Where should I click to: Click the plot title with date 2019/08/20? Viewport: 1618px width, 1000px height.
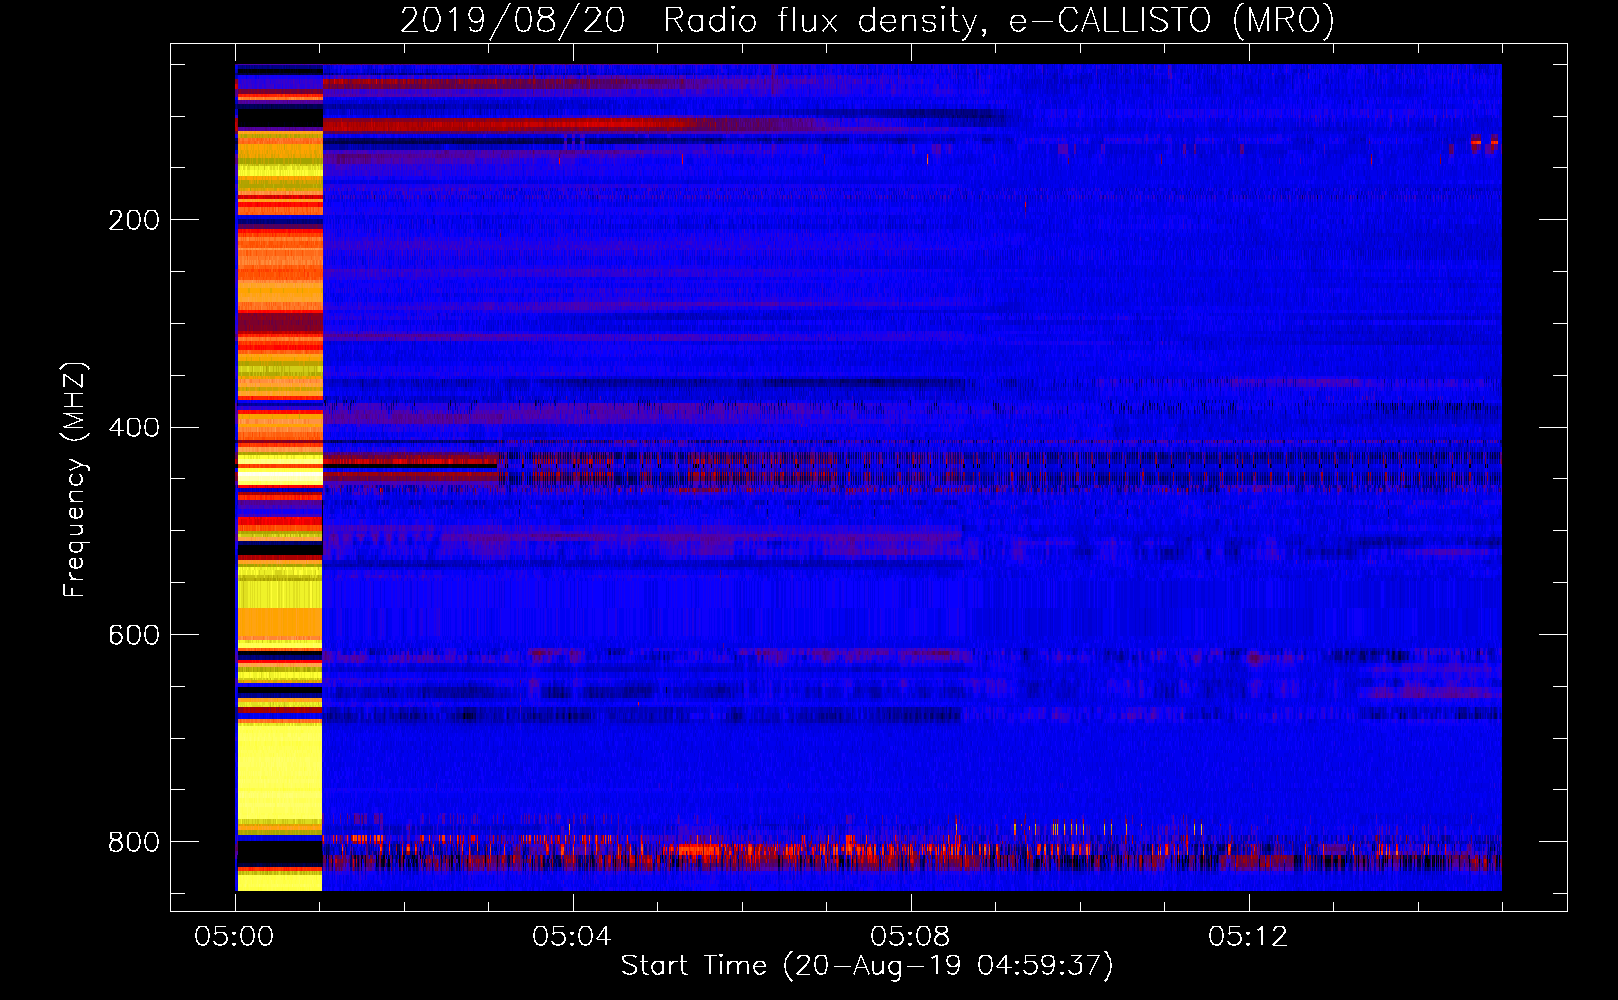(867, 20)
